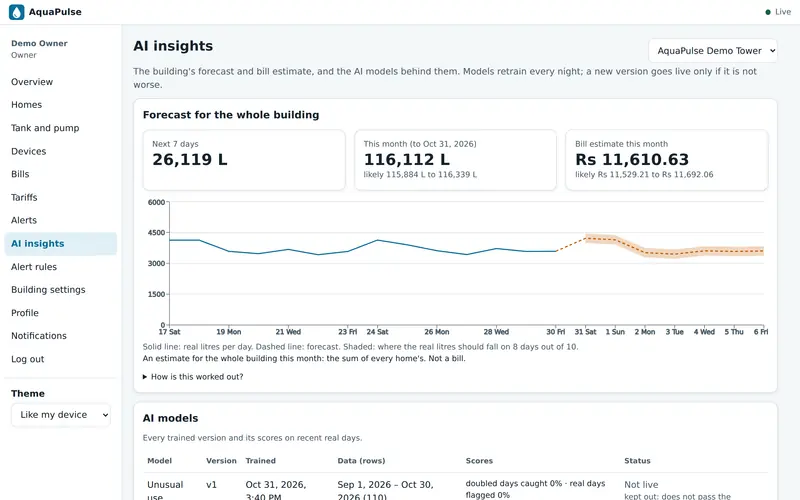The height and width of the screenshot is (500, 800).
Task: Click the 'Trained' column header
Action: [260, 461]
